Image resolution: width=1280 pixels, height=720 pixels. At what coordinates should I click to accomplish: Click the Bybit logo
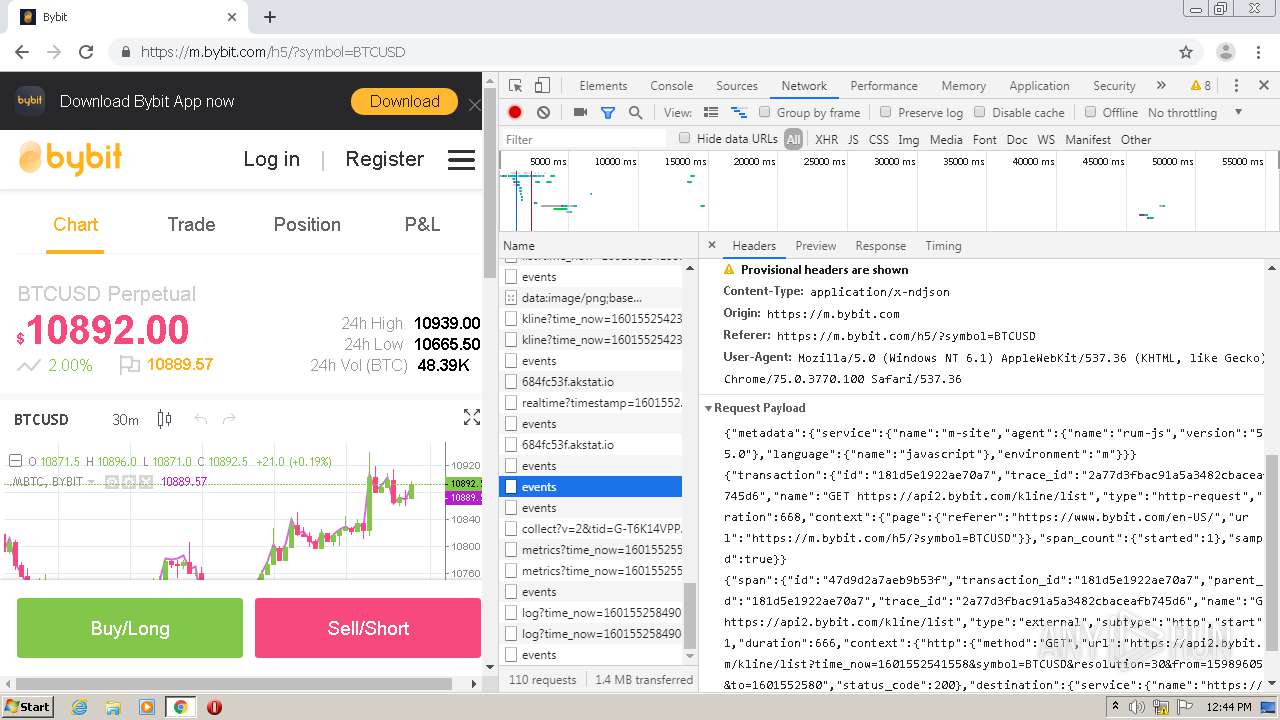tap(71, 158)
